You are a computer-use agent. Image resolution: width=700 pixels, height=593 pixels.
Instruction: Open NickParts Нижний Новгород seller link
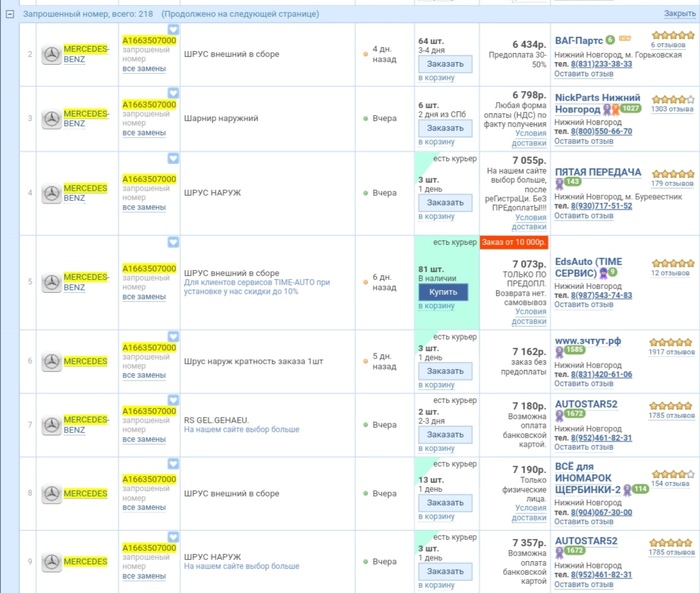point(597,103)
